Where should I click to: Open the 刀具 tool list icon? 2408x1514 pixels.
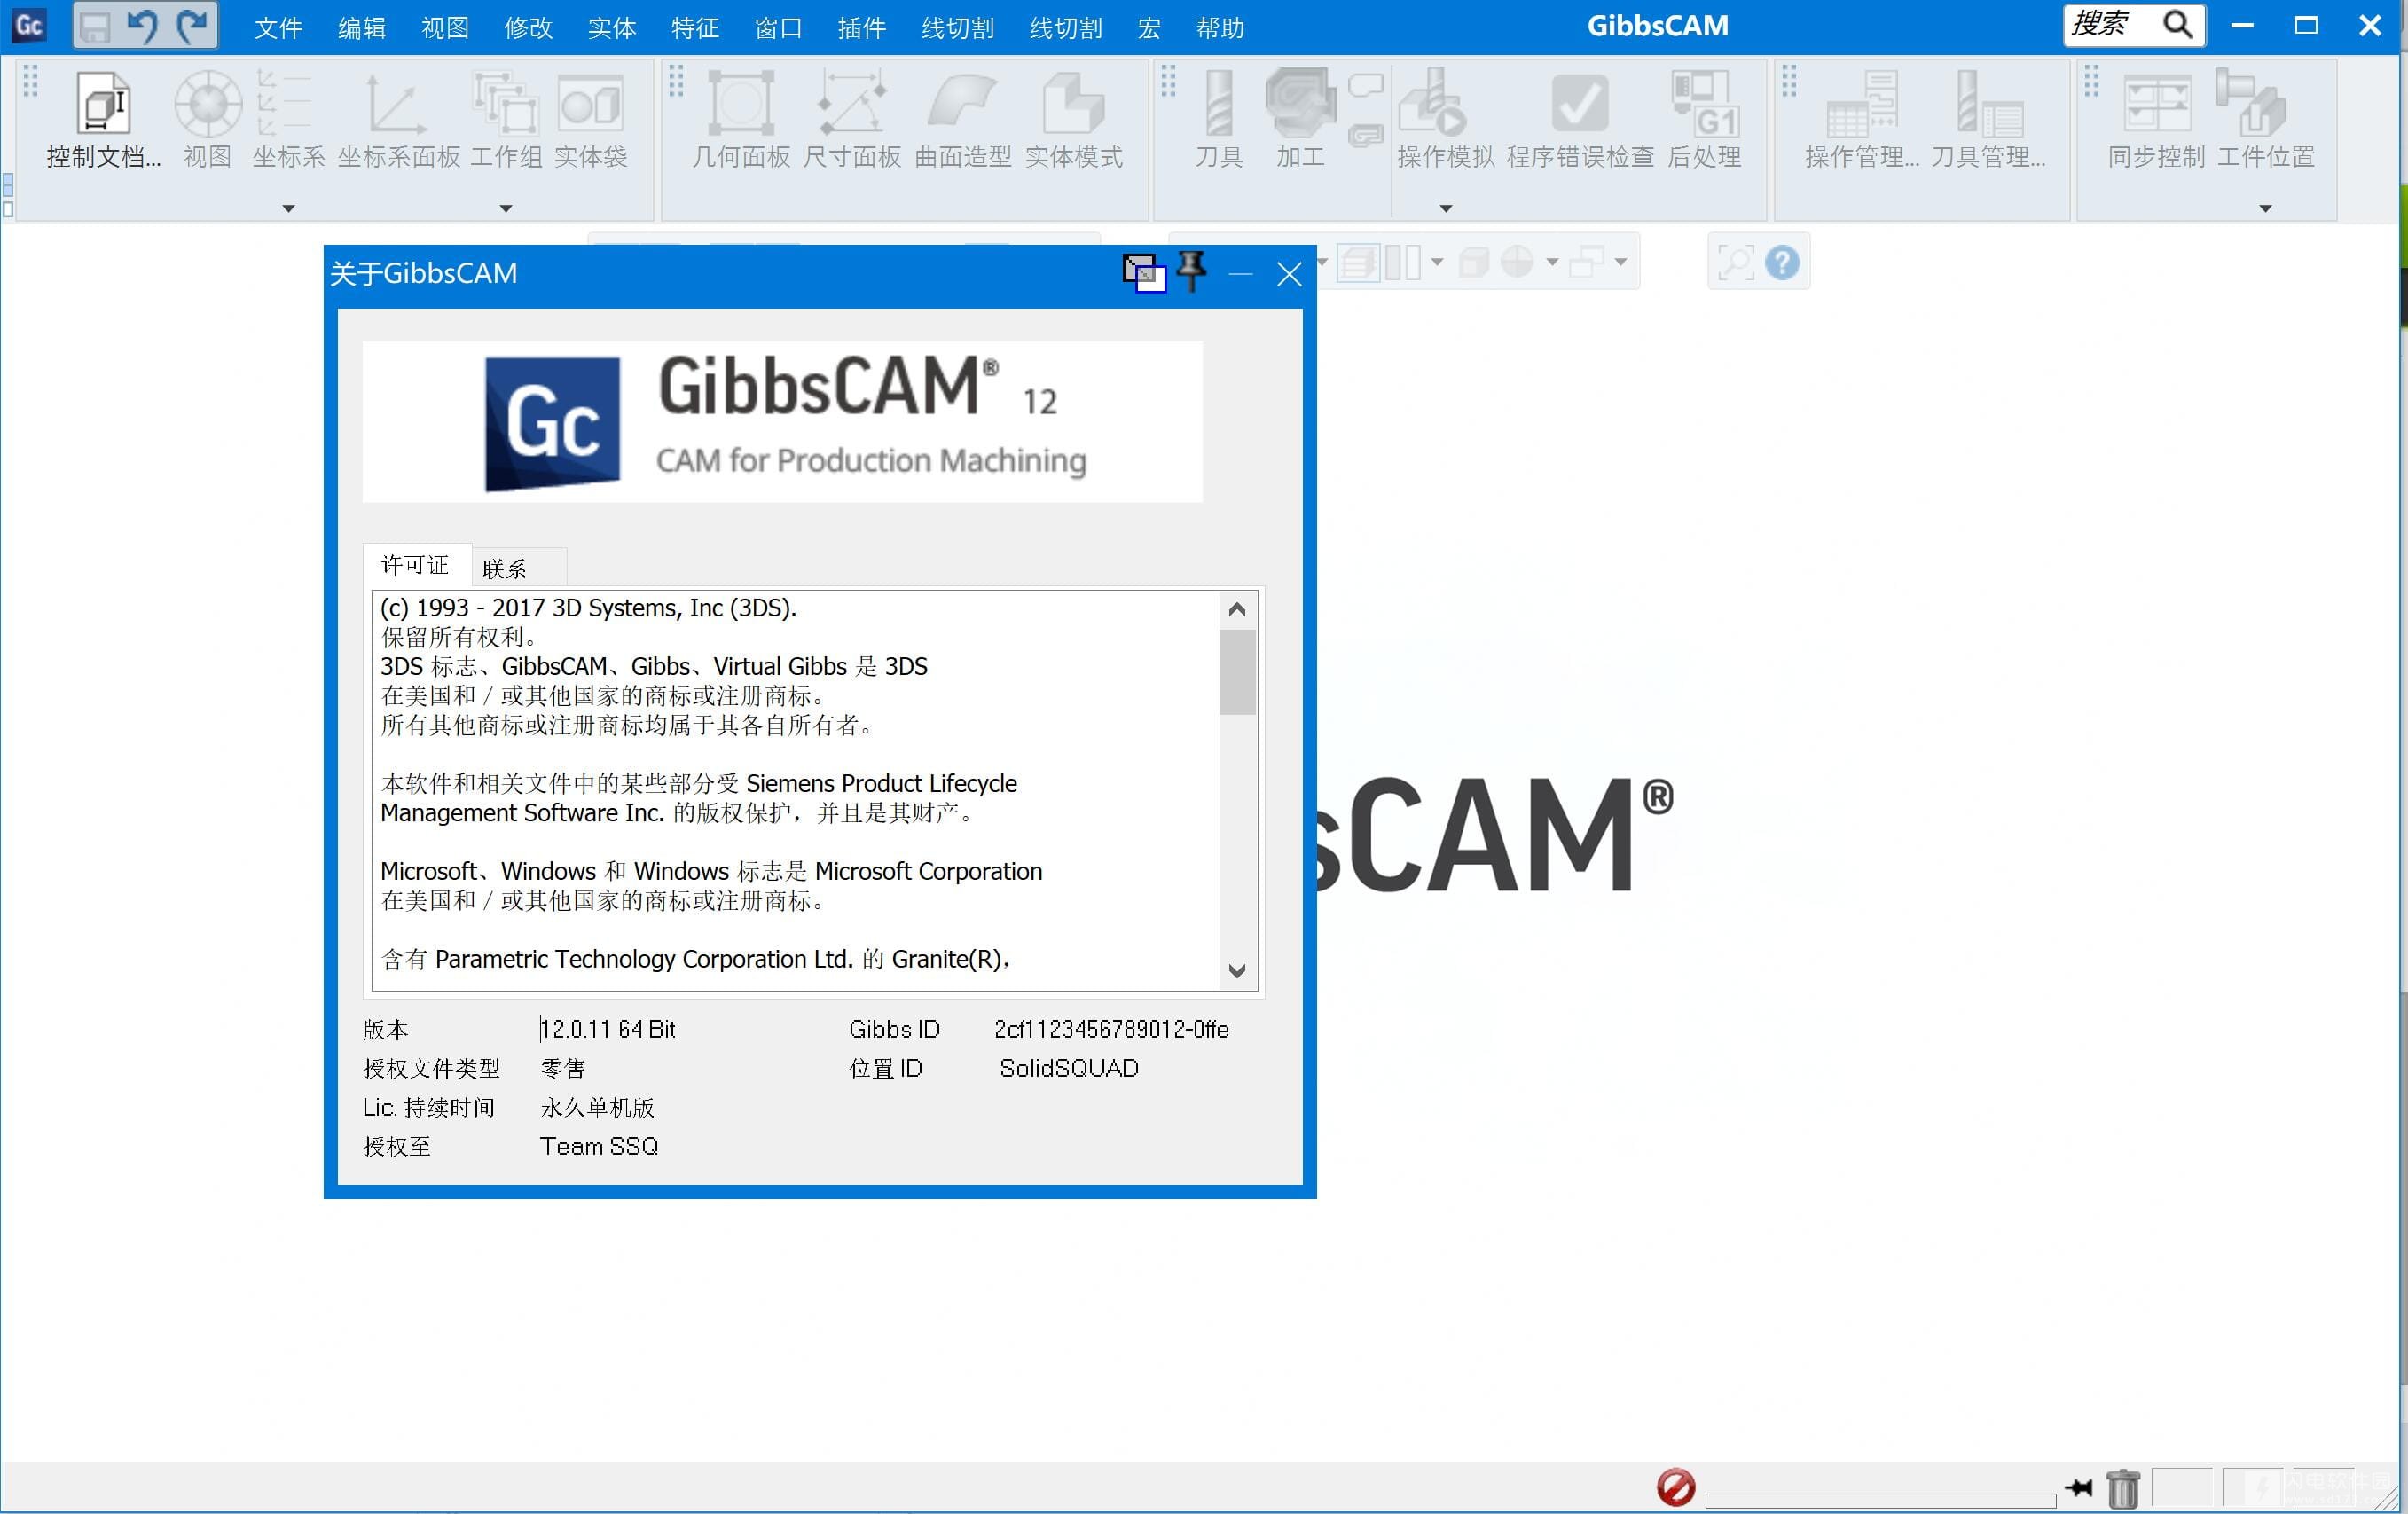[1219, 119]
